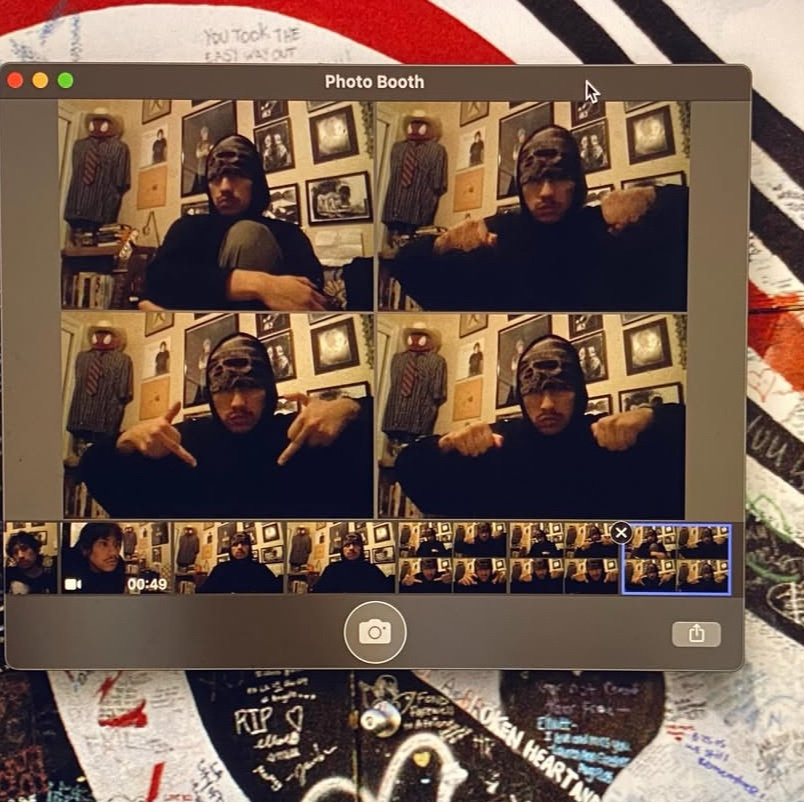Select the 4-up thumbnail left of the highlighted one
This screenshot has height=804, width=804.
pyautogui.click(x=563, y=558)
